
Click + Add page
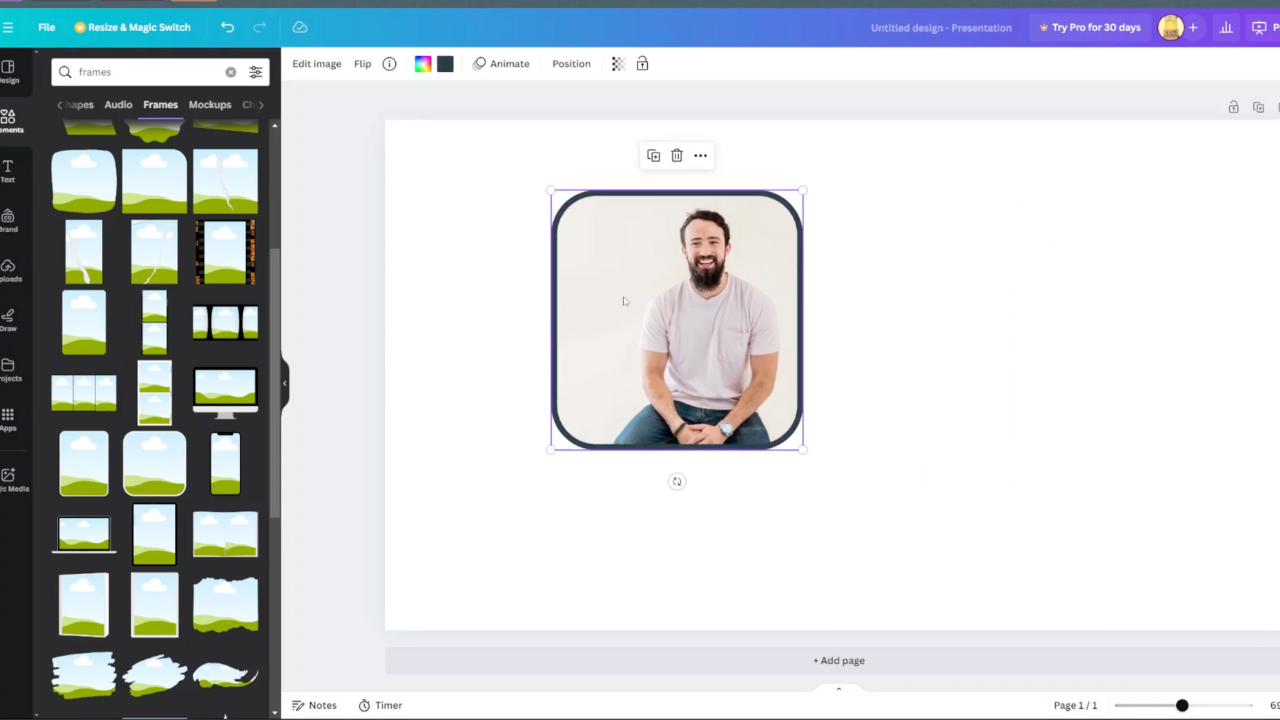pos(839,661)
